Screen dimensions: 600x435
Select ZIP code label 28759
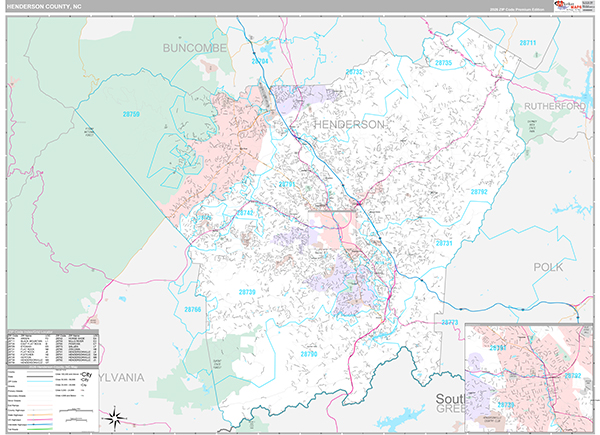pos(131,114)
